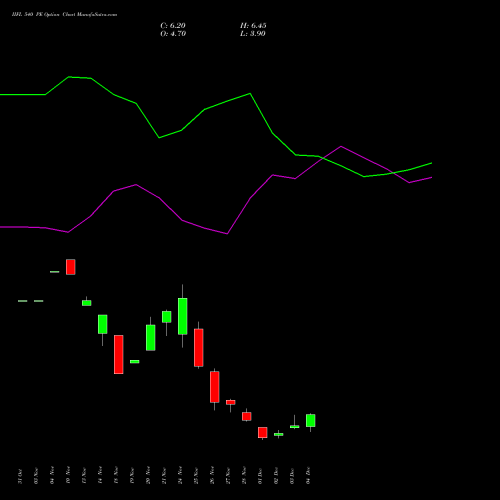This screenshot has width=500, height=500.
Task: Click the '02 Dec' date label
Action: click(x=277, y=476)
